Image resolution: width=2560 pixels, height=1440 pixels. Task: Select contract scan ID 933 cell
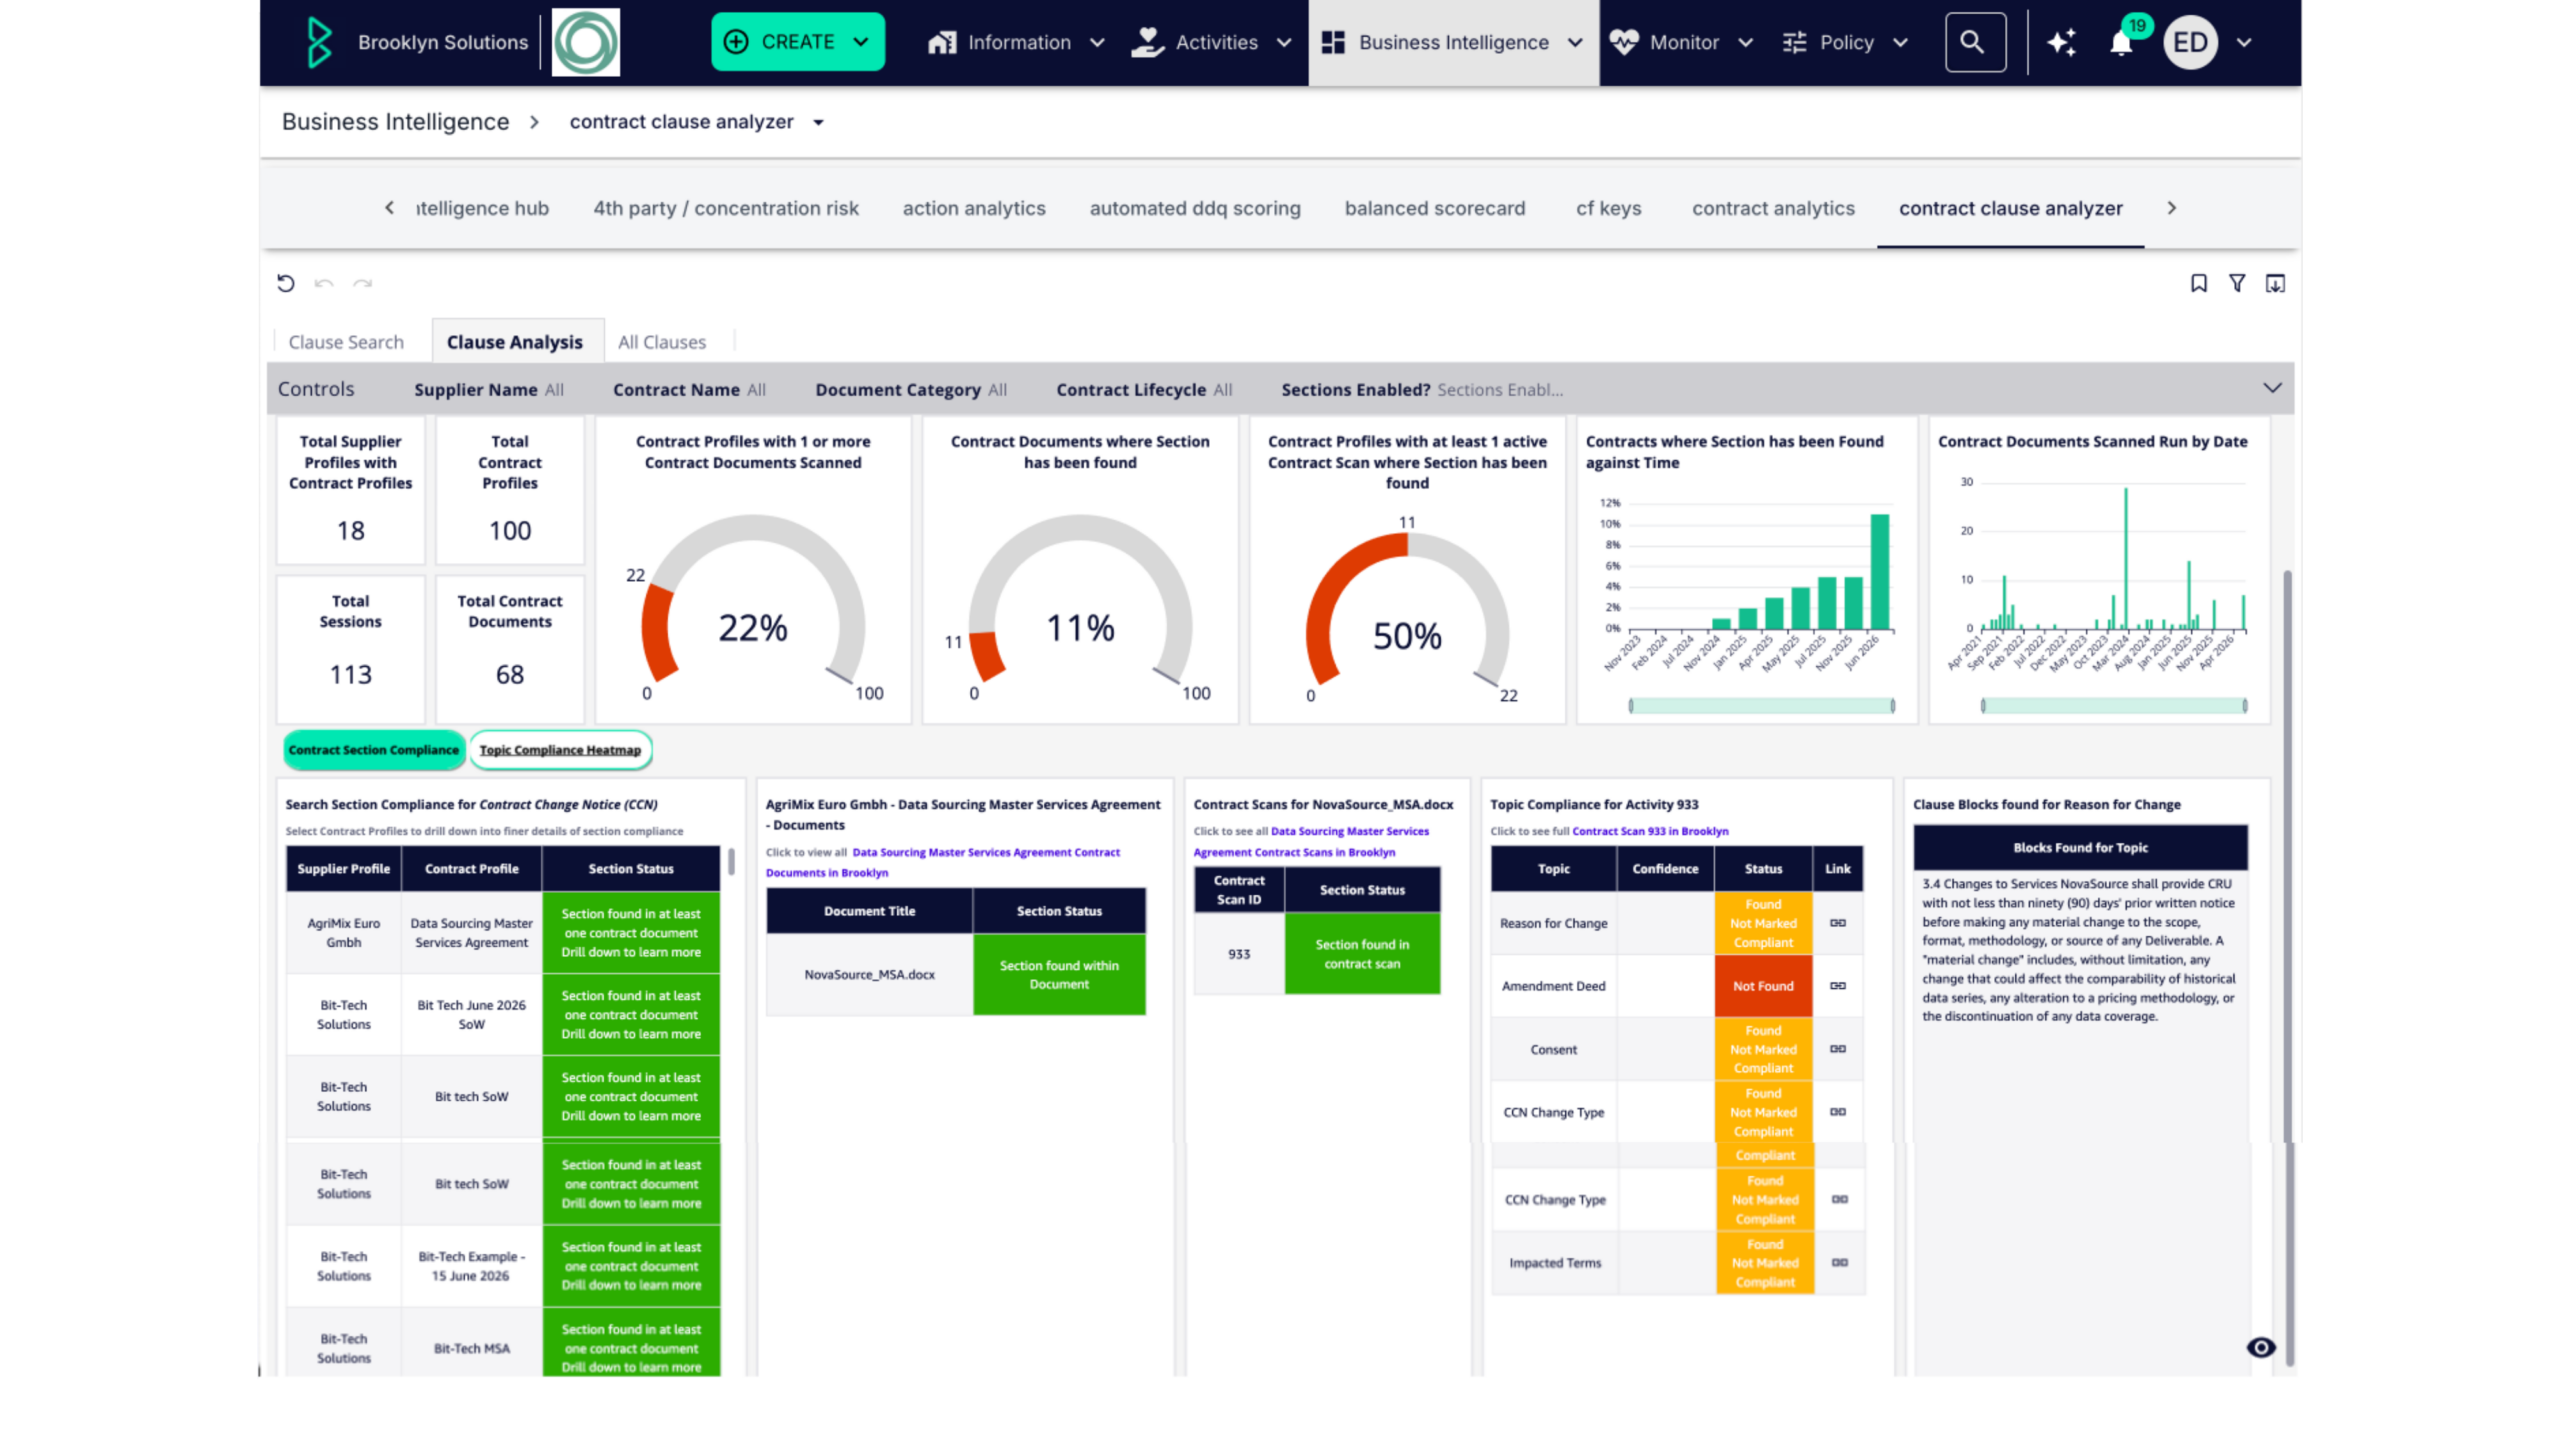(x=1238, y=954)
